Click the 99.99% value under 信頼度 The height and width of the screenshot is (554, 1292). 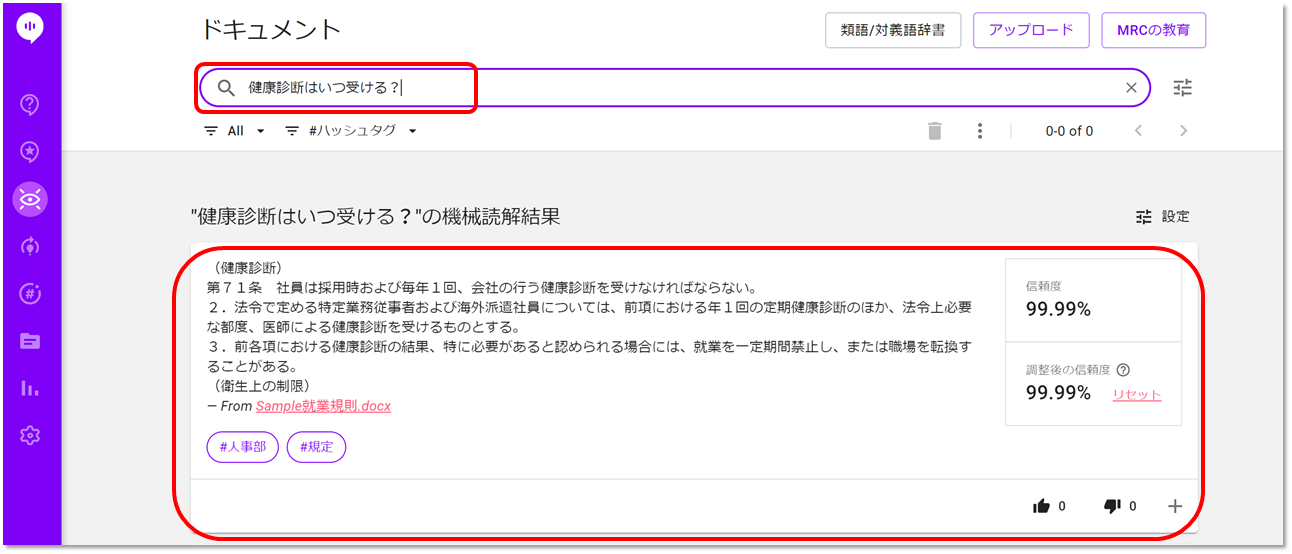pyautogui.click(x=1058, y=310)
